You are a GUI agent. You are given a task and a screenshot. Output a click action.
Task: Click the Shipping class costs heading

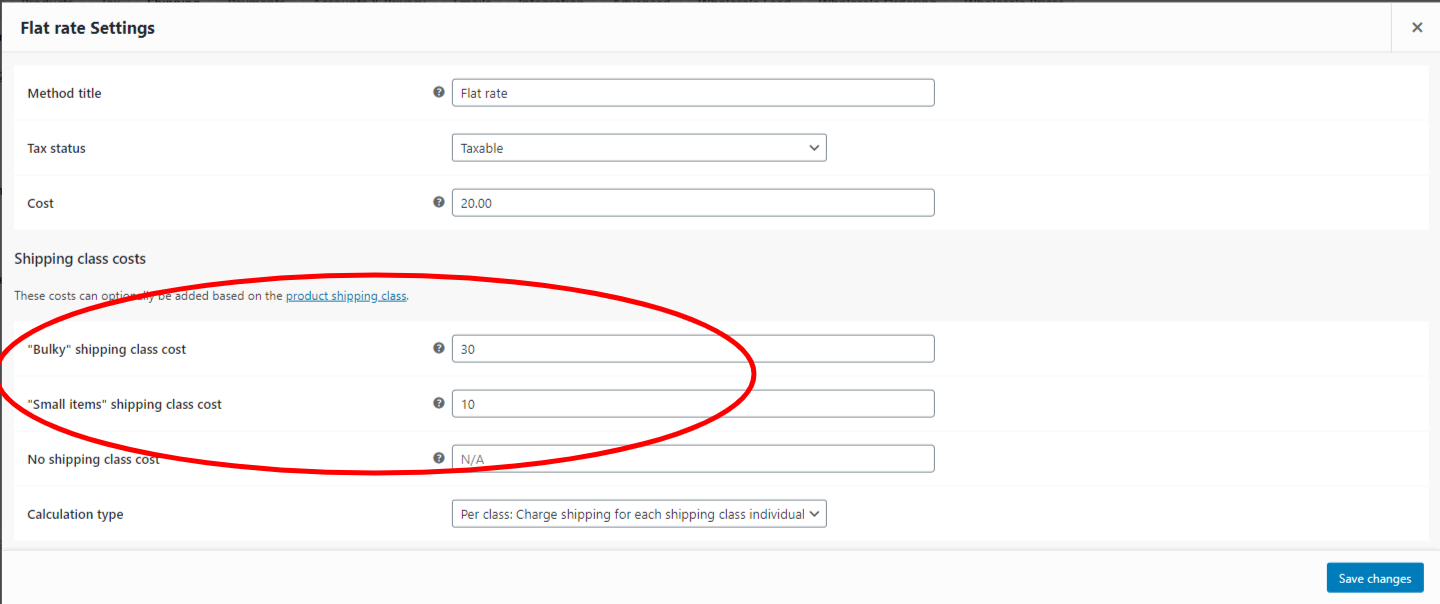(80, 259)
